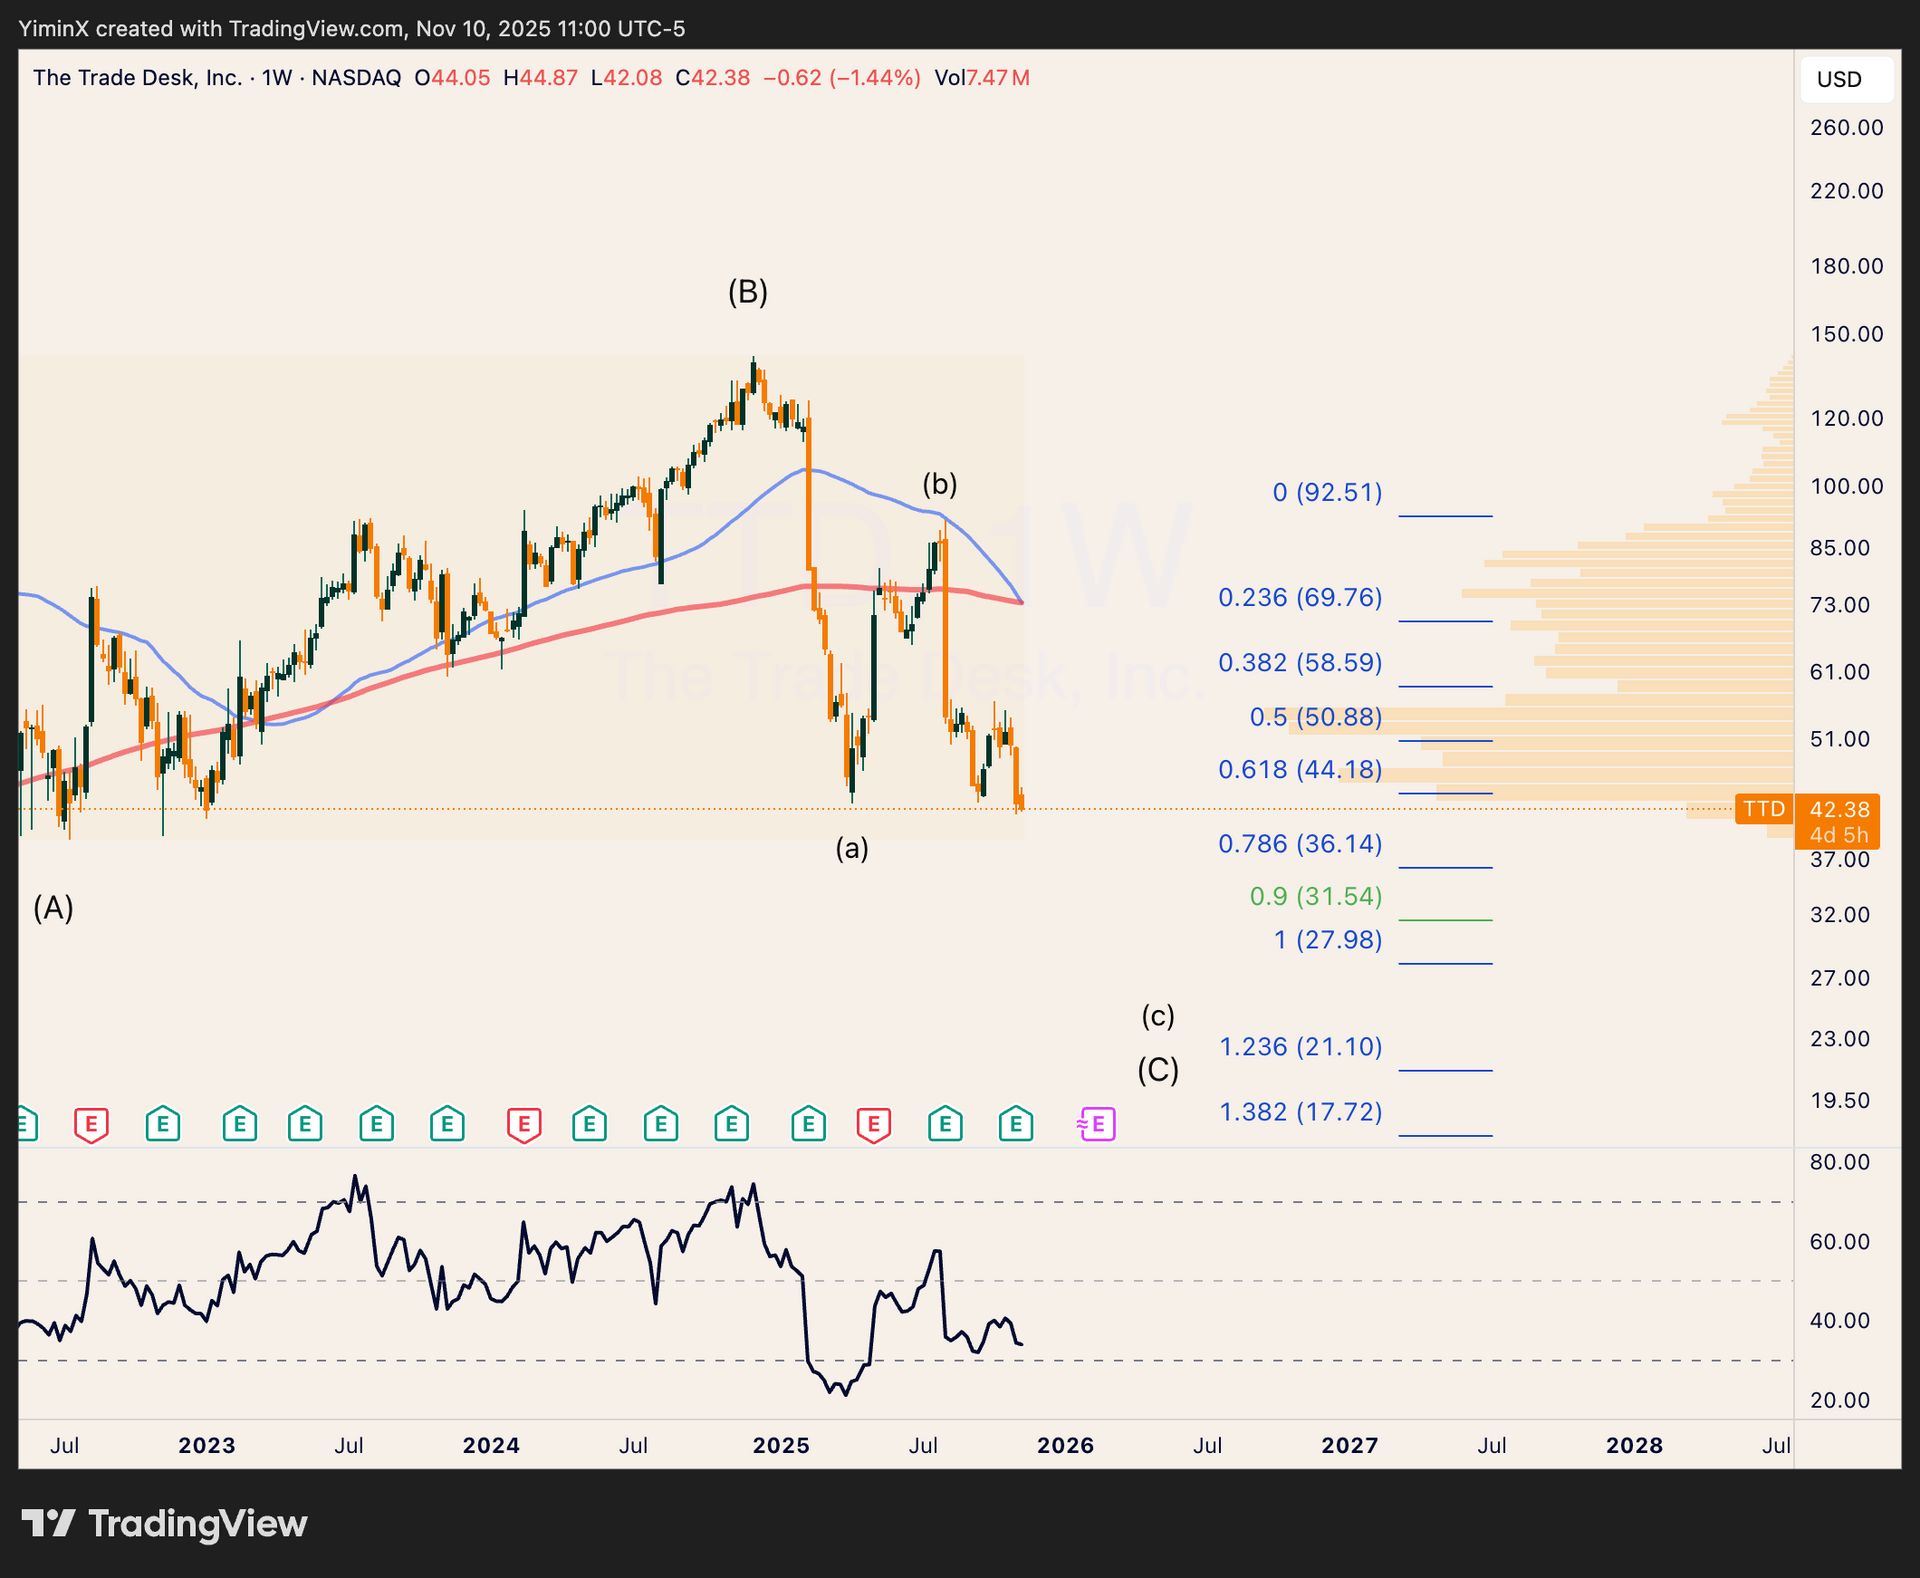Select the green 0.9 (31.54) level label
Screen dimensions: 1920x1578
click(x=1315, y=896)
